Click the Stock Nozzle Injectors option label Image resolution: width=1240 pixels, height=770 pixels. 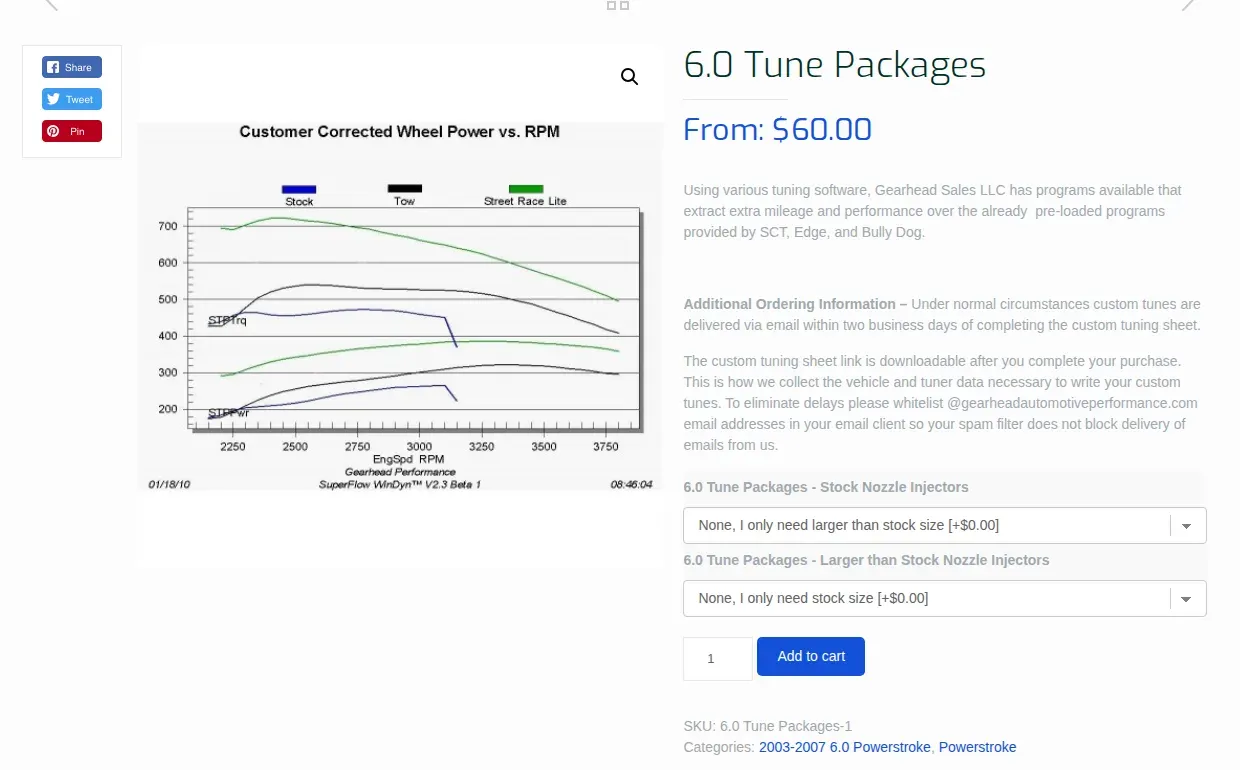coord(826,487)
